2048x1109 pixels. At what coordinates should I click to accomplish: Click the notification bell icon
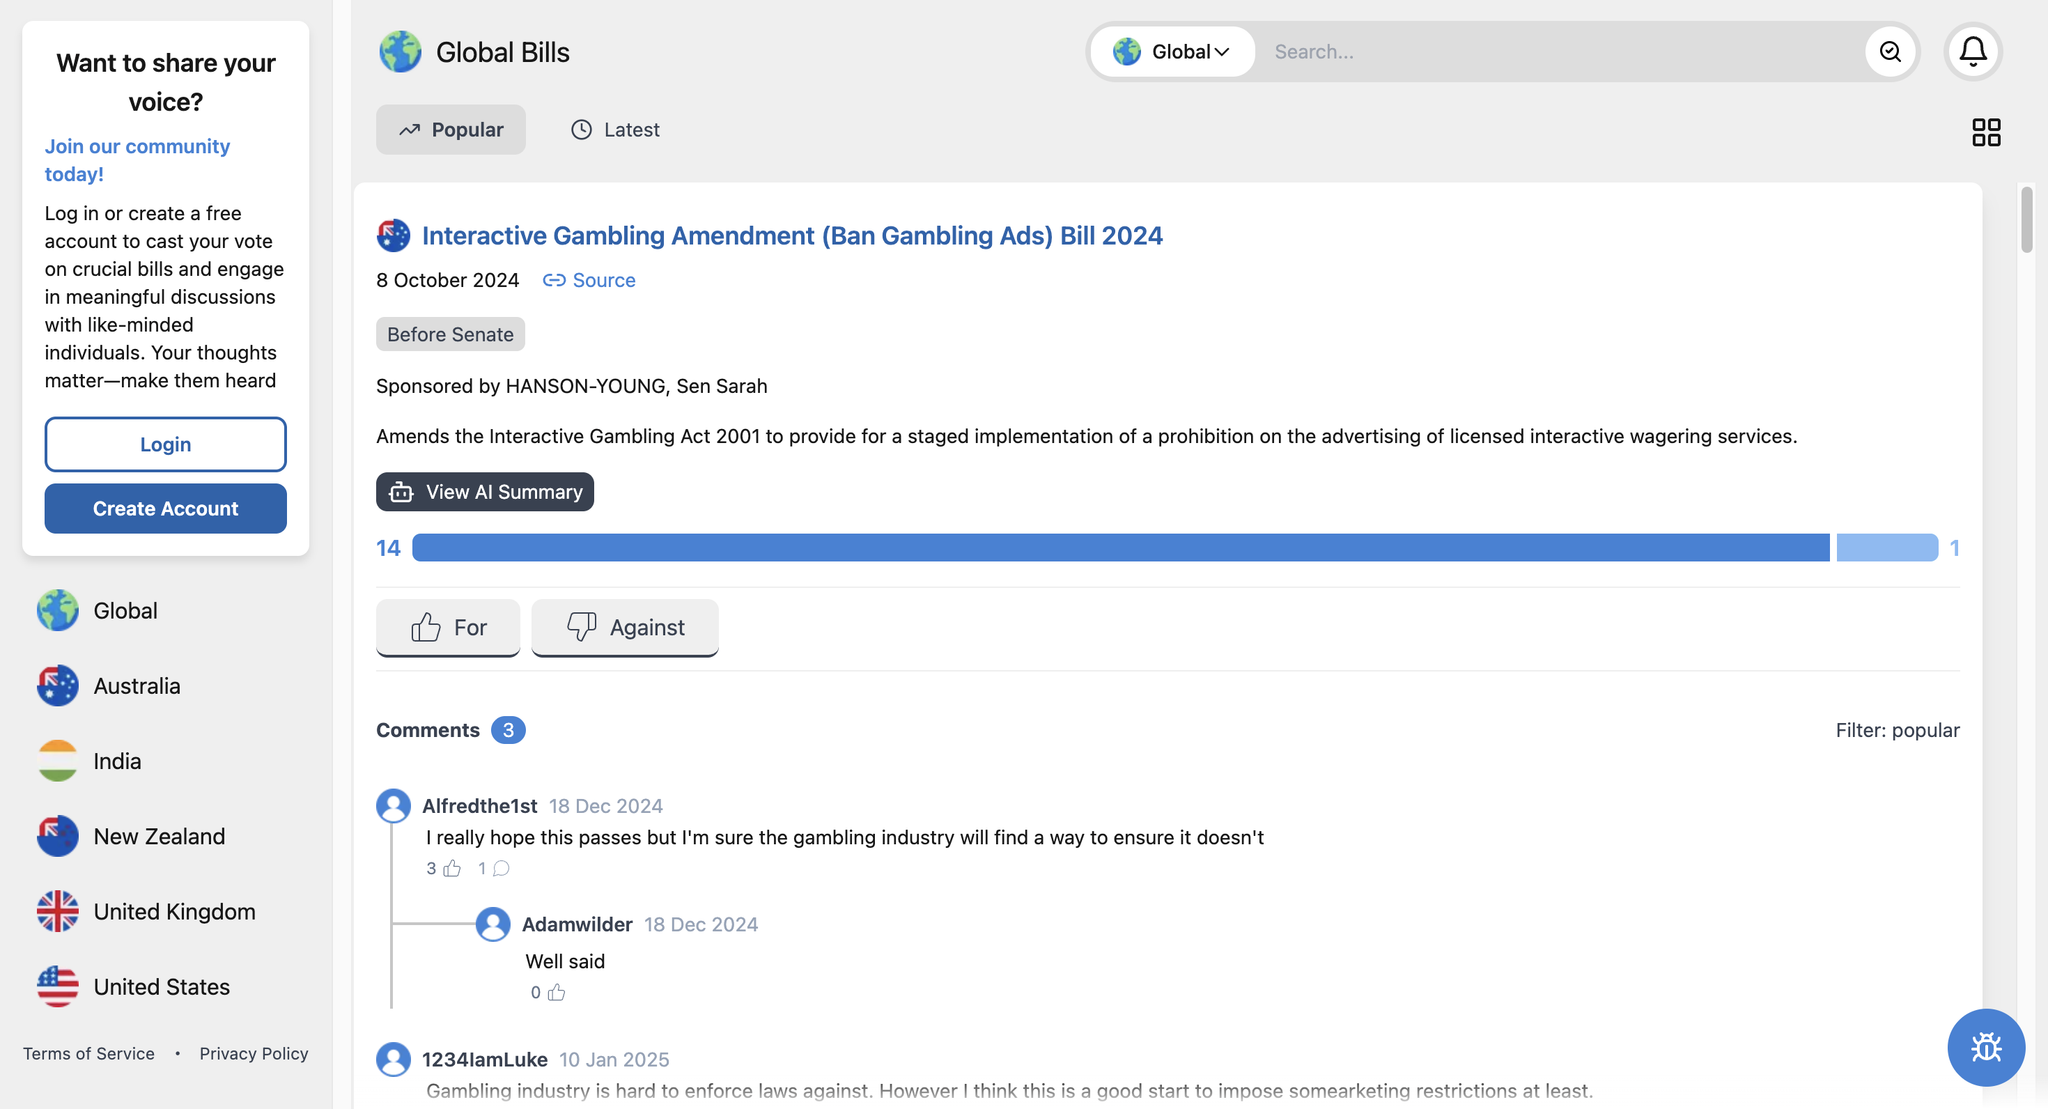click(x=1971, y=51)
